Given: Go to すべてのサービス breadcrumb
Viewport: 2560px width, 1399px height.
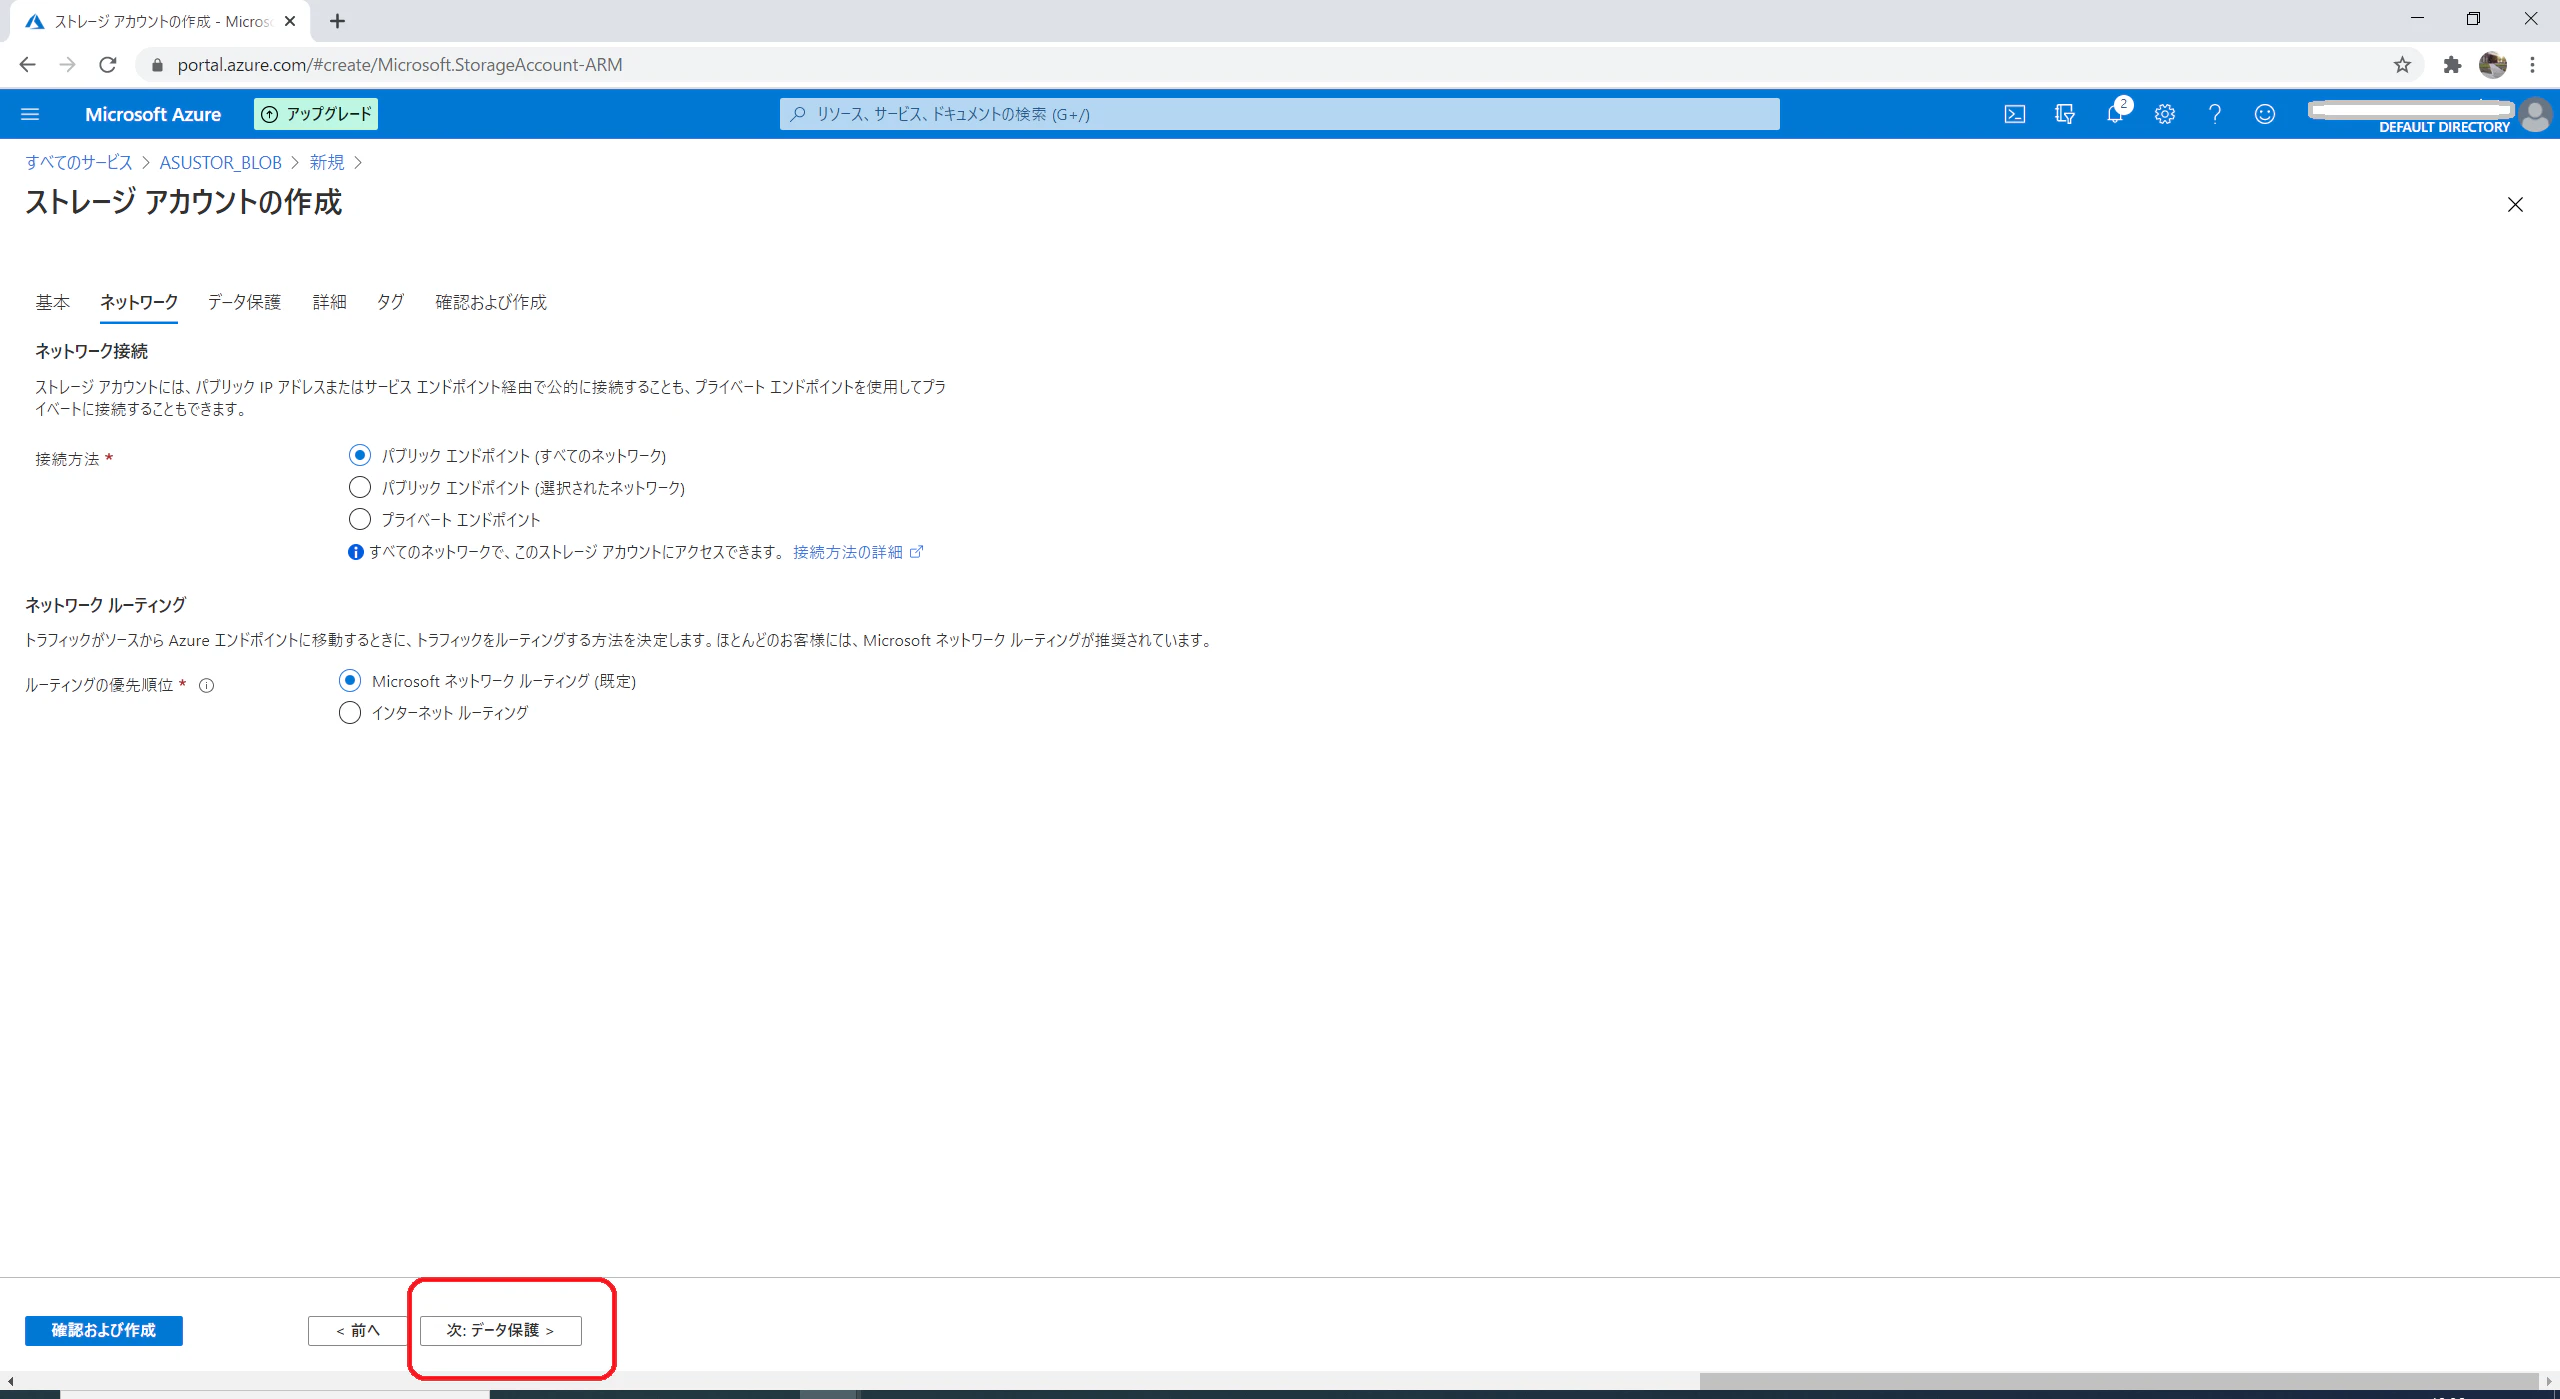Looking at the screenshot, I should [x=79, y=163].
